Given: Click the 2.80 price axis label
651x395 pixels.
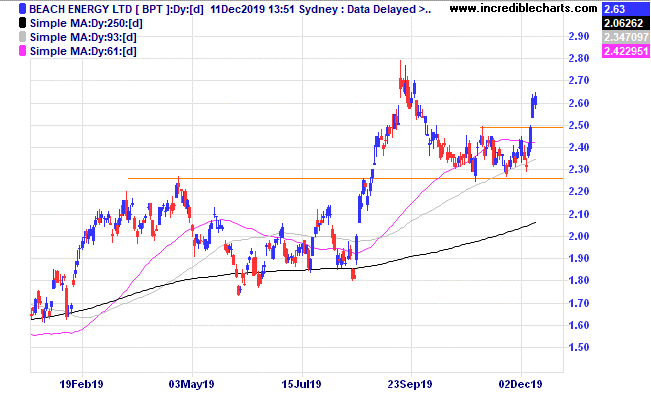Looking at the screenshot, I should pyautogui.click(x=579, y=59).
